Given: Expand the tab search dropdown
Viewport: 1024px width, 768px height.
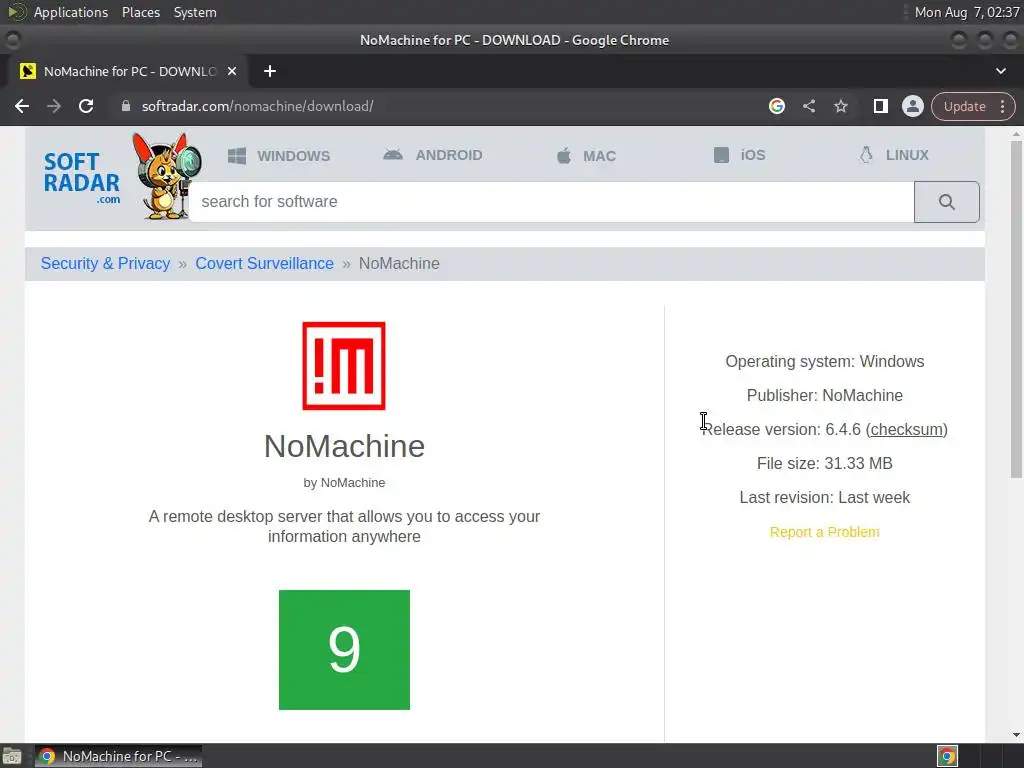Looking at the screenshot, I should point(1000,71).
